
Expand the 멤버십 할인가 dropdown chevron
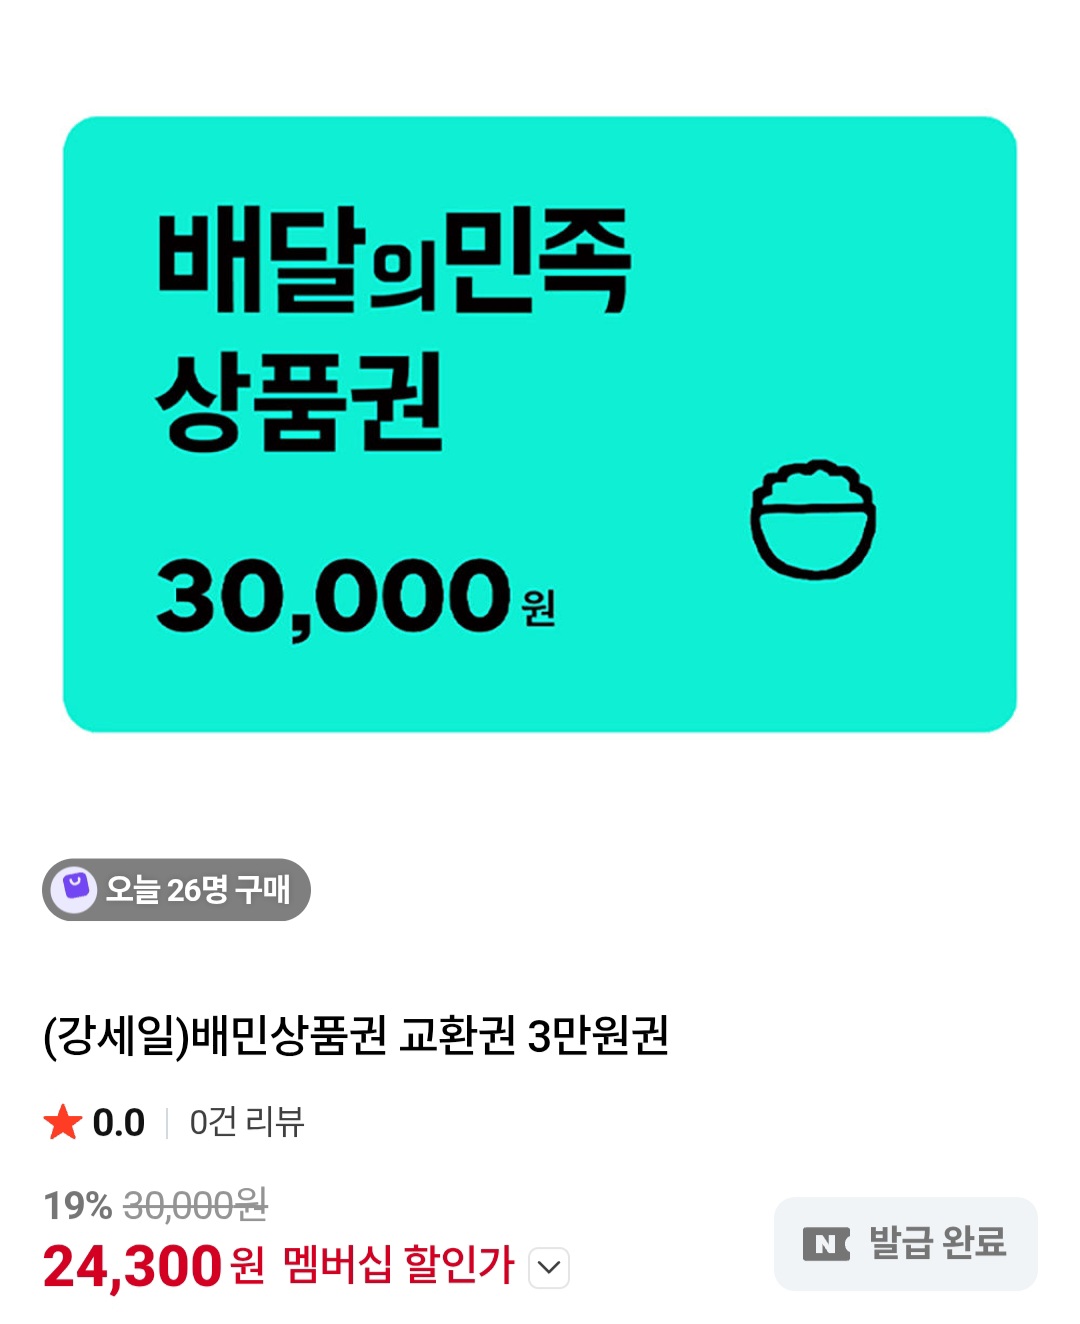click(x=549, y=1268)
